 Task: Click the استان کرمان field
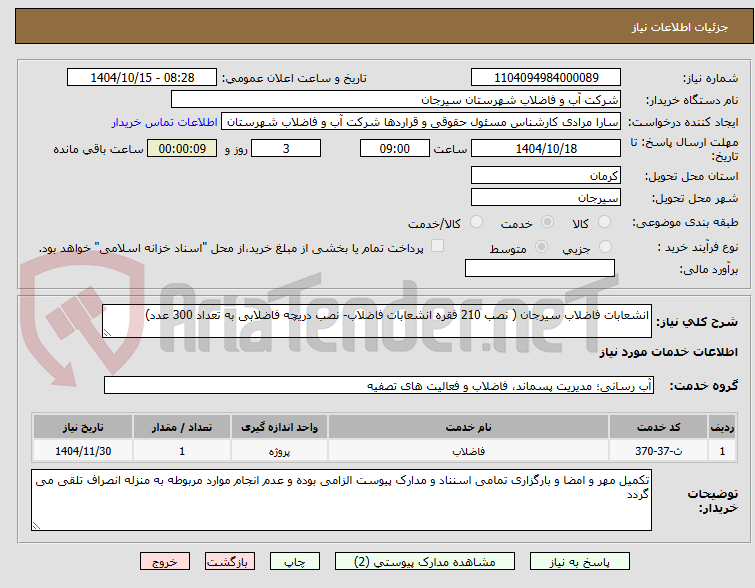tap(546, 175)
